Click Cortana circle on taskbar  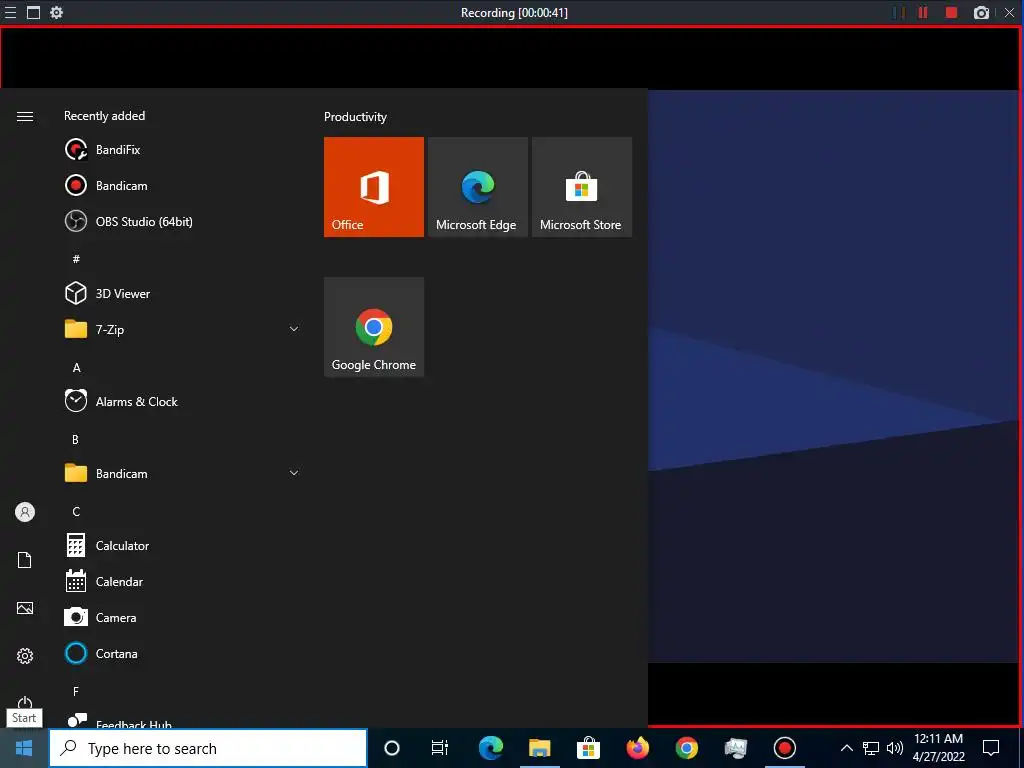391,748
